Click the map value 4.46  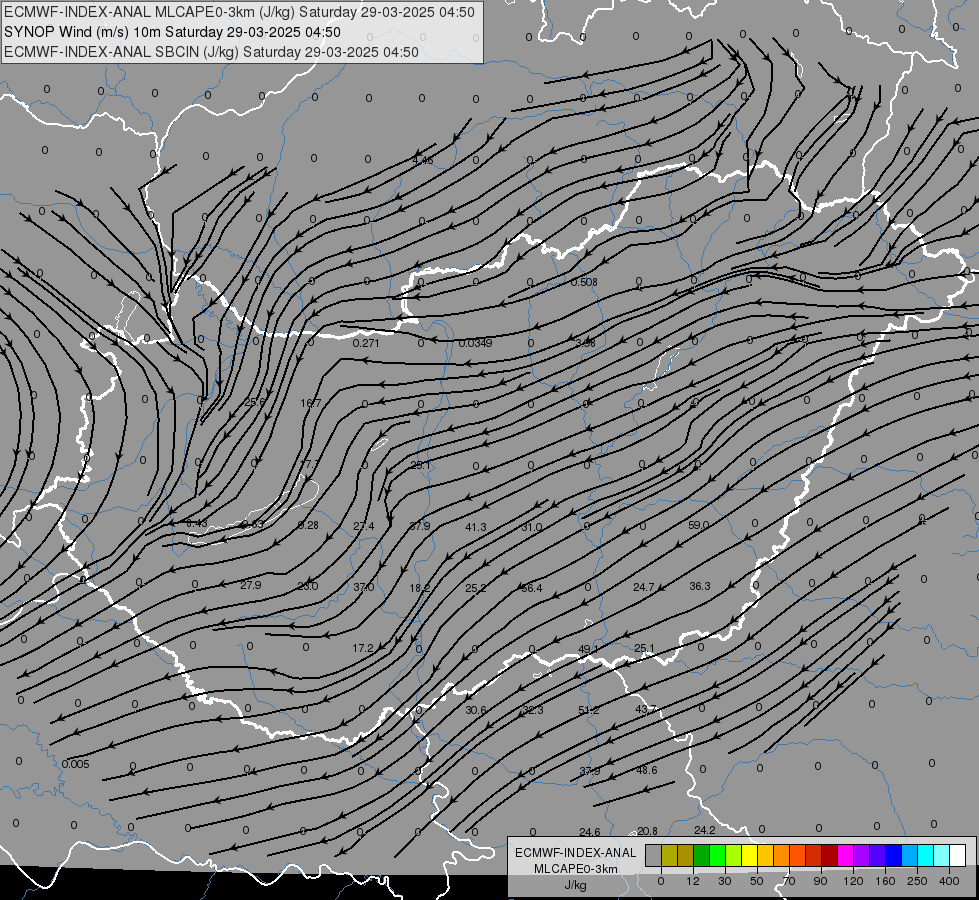pos(423,161)
